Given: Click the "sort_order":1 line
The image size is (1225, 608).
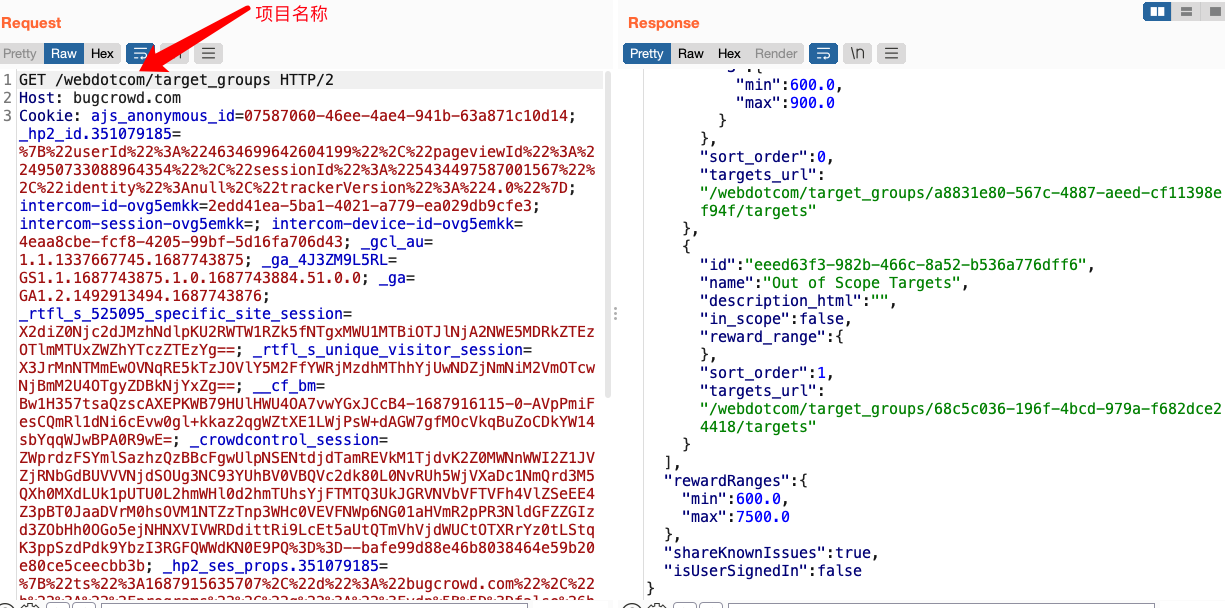Looking at the screenshot, I should (x=766, y=372).
